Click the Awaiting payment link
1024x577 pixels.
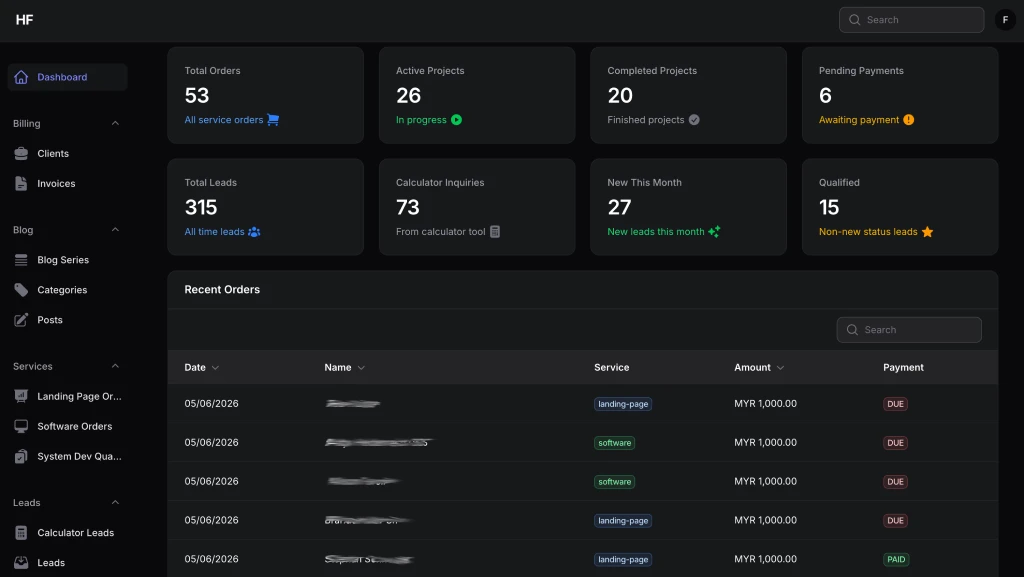click(x=859, y=119)
